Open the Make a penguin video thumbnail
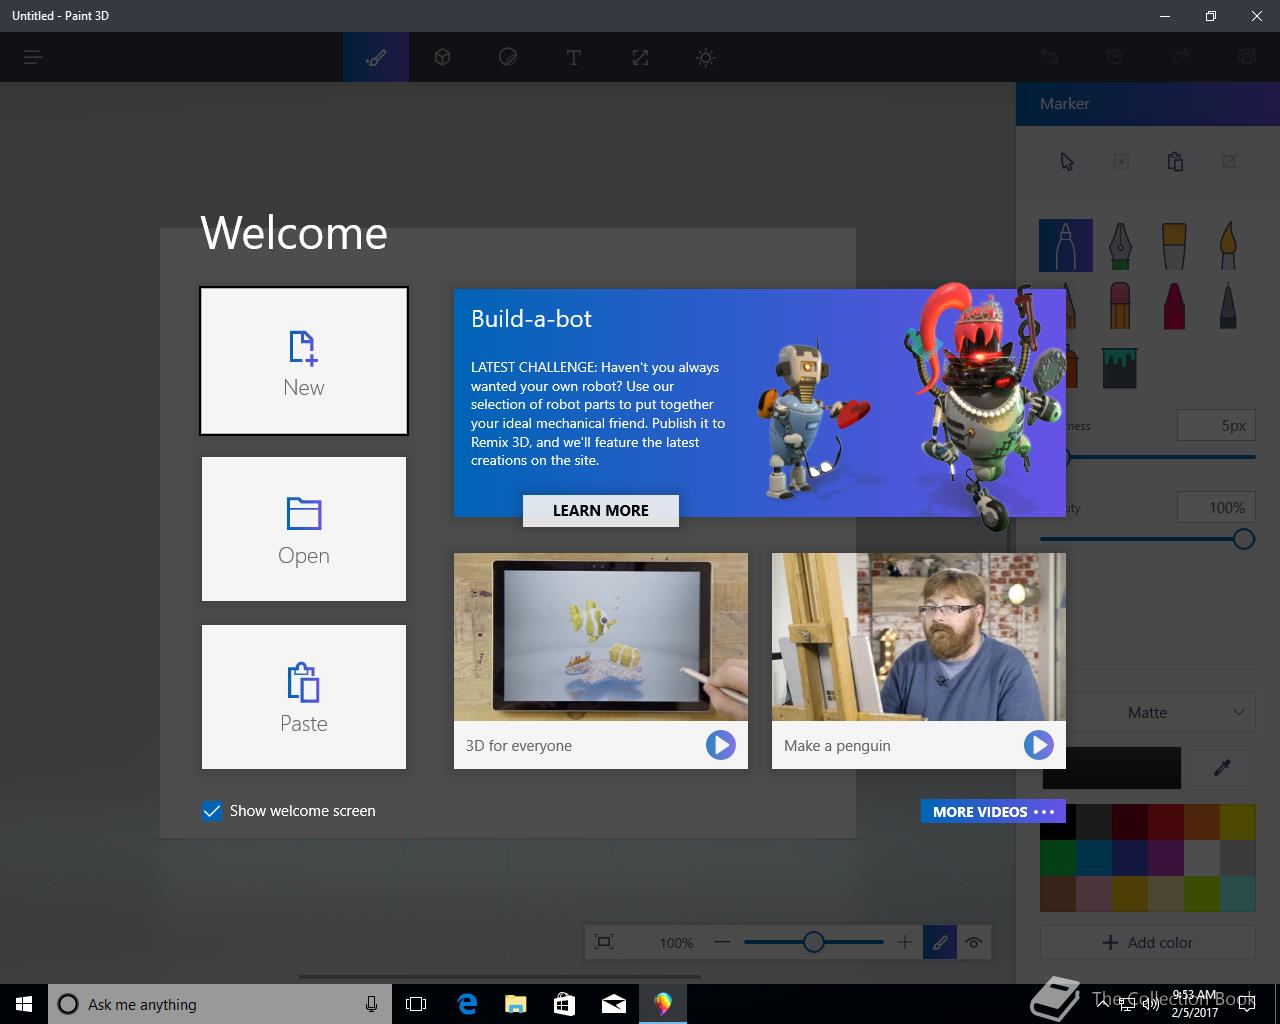 (919, 637)
